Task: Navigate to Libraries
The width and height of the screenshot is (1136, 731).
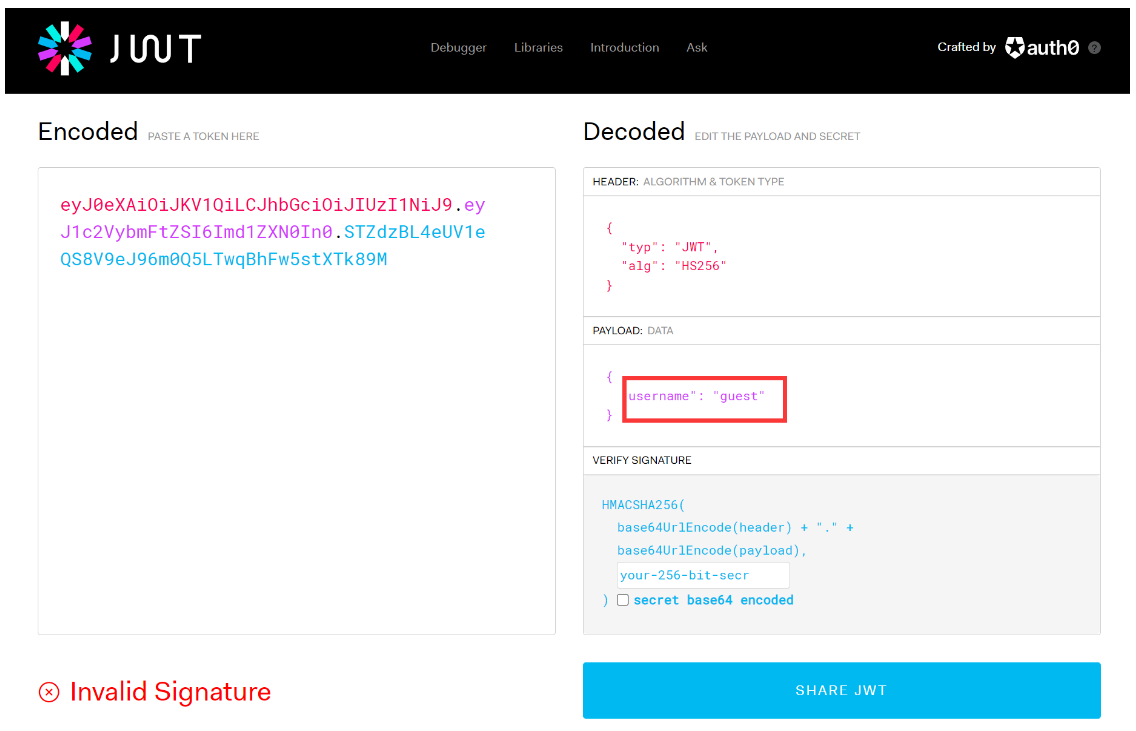Action: pyautogui.click(x=538, y=47)
